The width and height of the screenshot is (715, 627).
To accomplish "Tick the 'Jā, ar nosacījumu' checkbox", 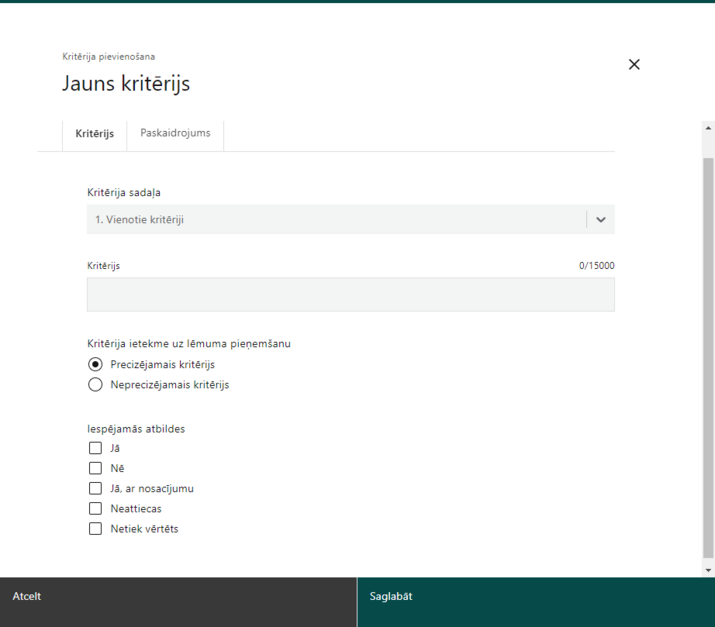I will tap(95, 488).
